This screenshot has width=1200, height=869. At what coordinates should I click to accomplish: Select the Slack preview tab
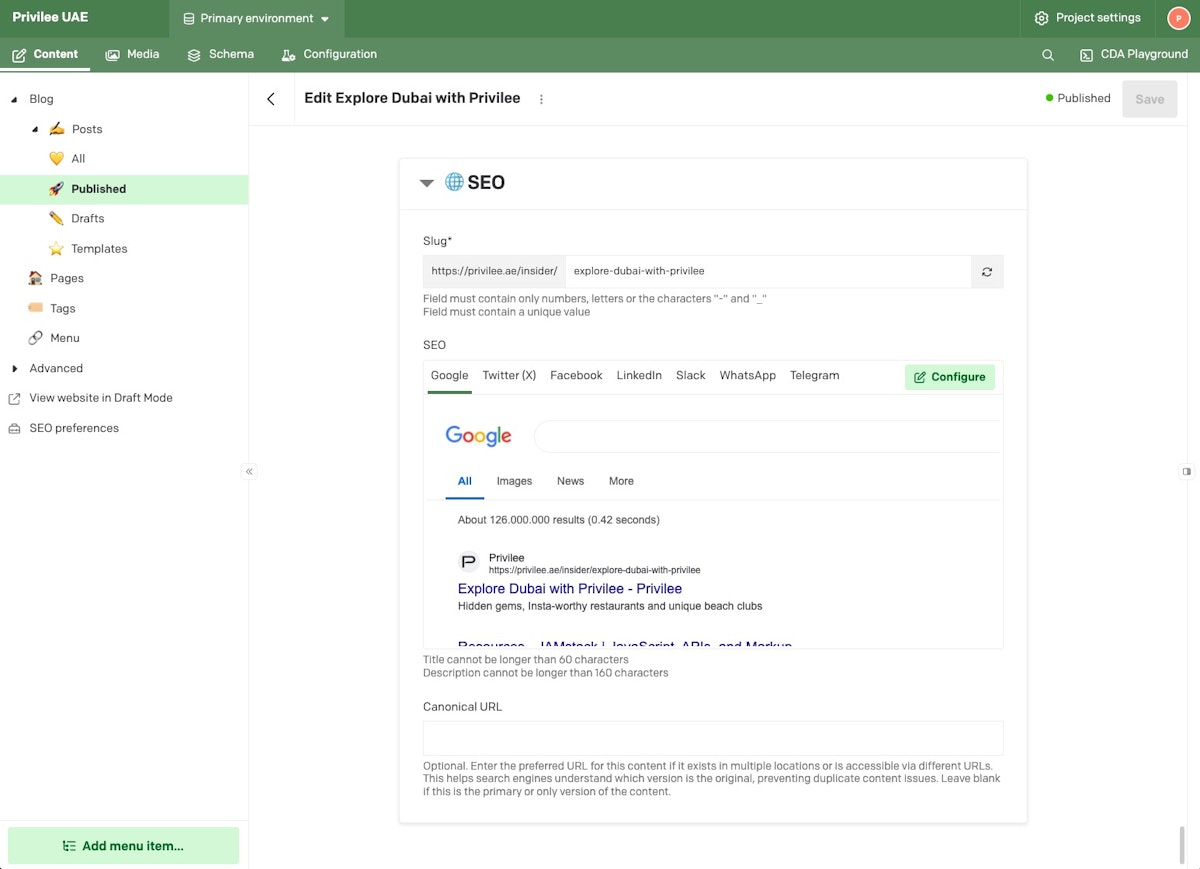(x=691, y=376)
